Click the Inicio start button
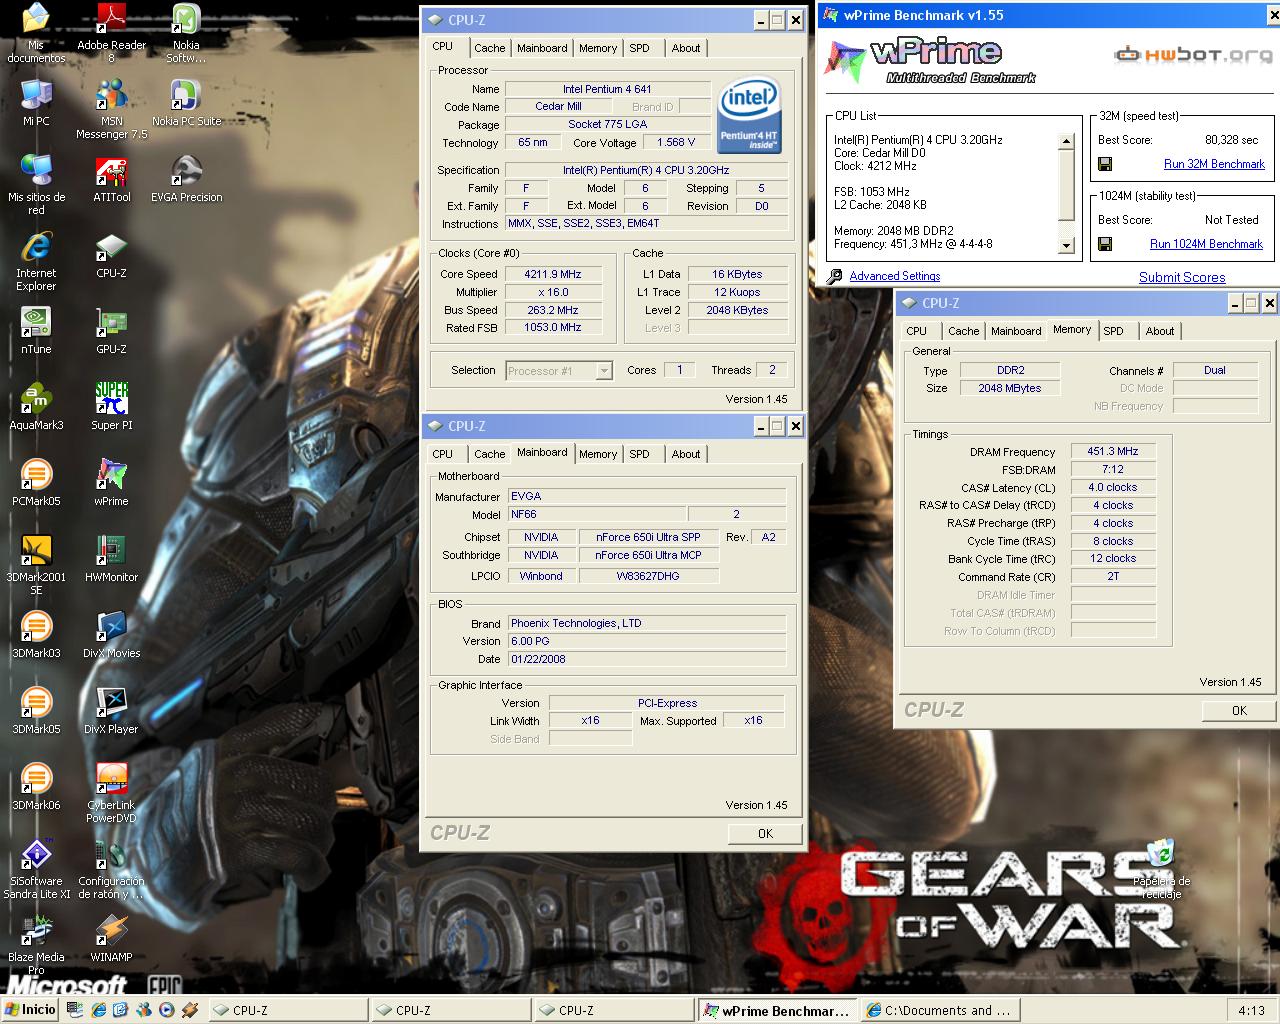The image size is (1280, 1024). 30,1010
